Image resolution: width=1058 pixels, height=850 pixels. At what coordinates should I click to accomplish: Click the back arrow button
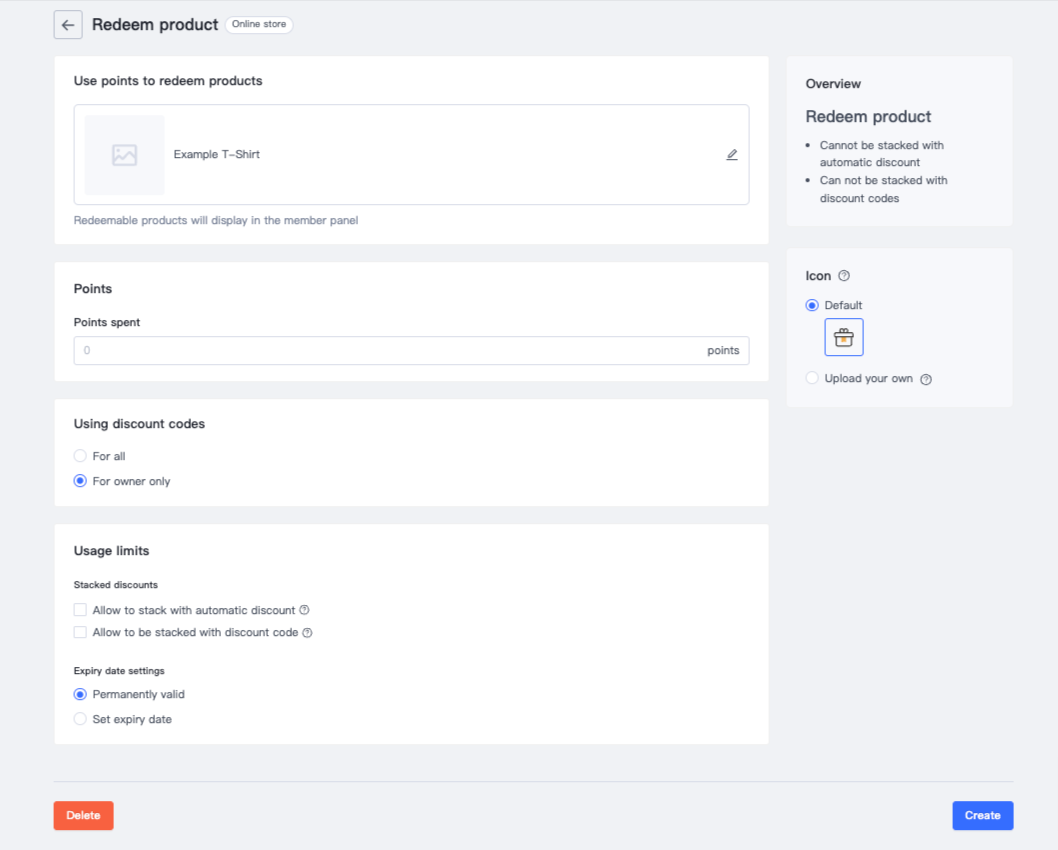pos(68,25)
